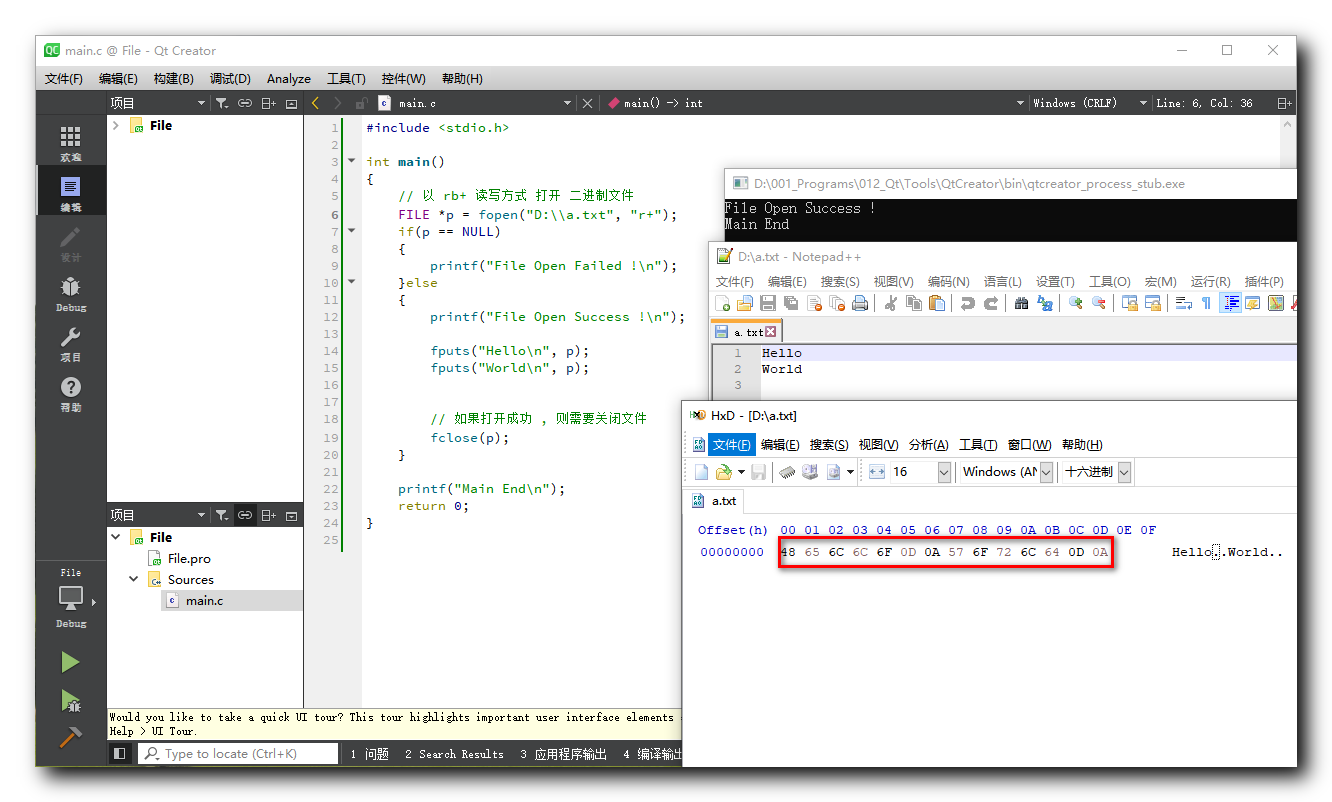Fold the if(p == NULL) block
This screenshot has height=802, width=1332.
click(351, 231)
